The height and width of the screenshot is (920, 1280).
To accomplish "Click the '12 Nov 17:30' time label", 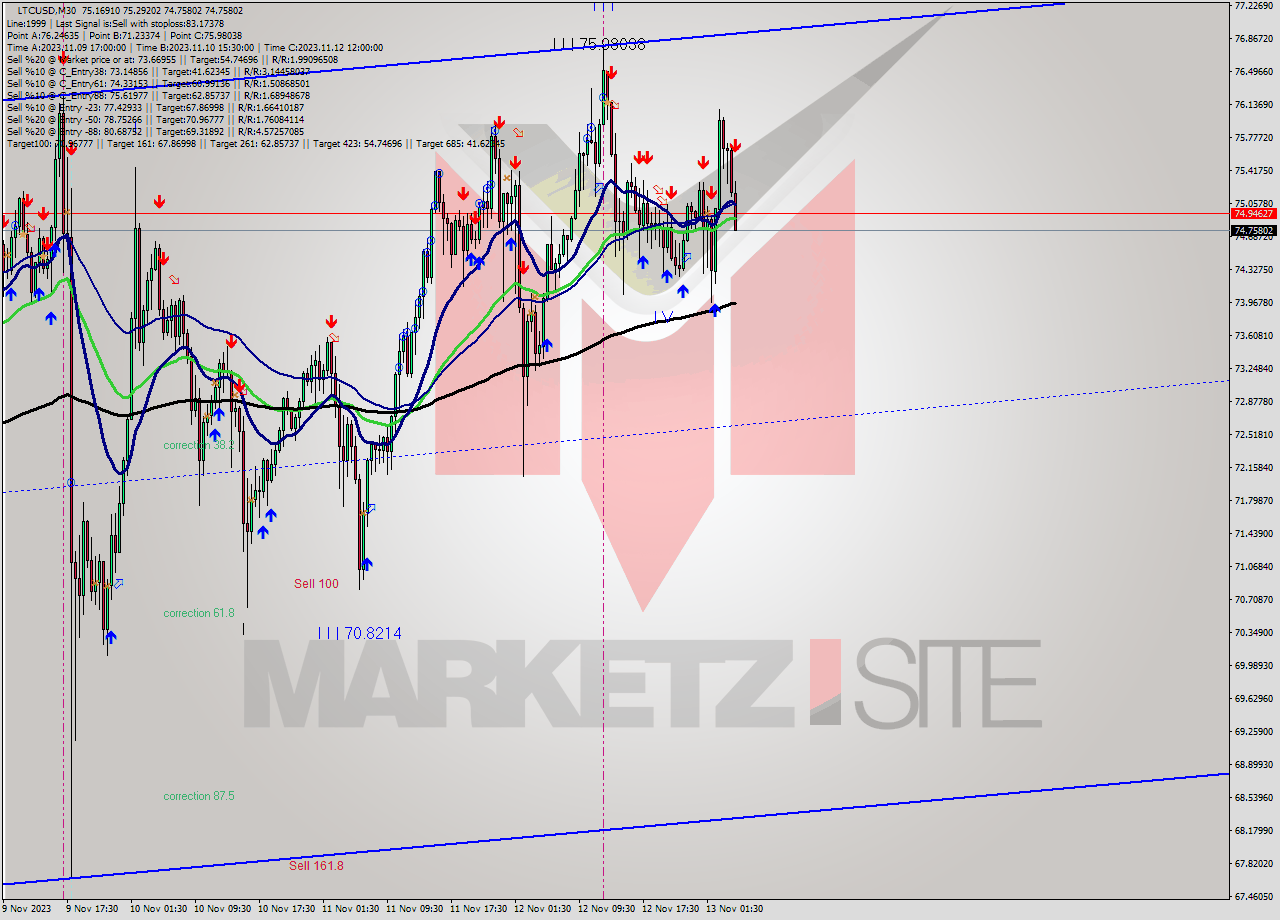I will click(x=671, y=909).
